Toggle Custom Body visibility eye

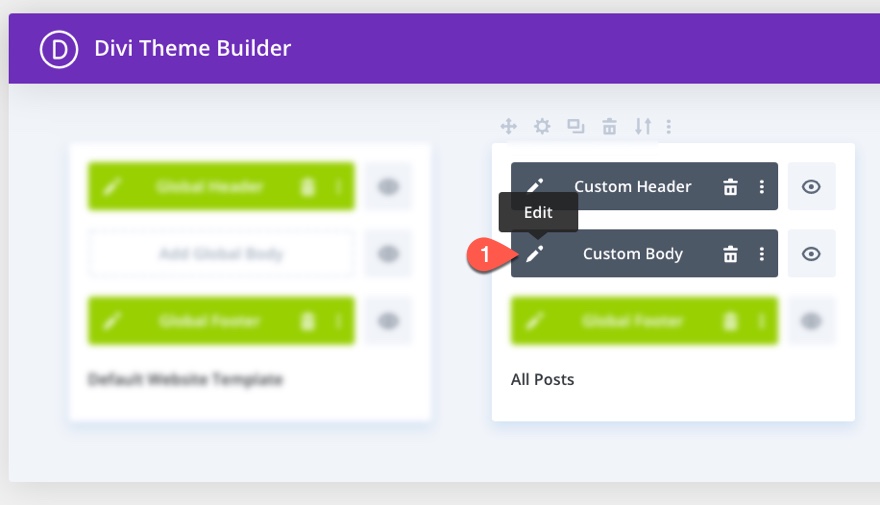click(x=811, y=254)
